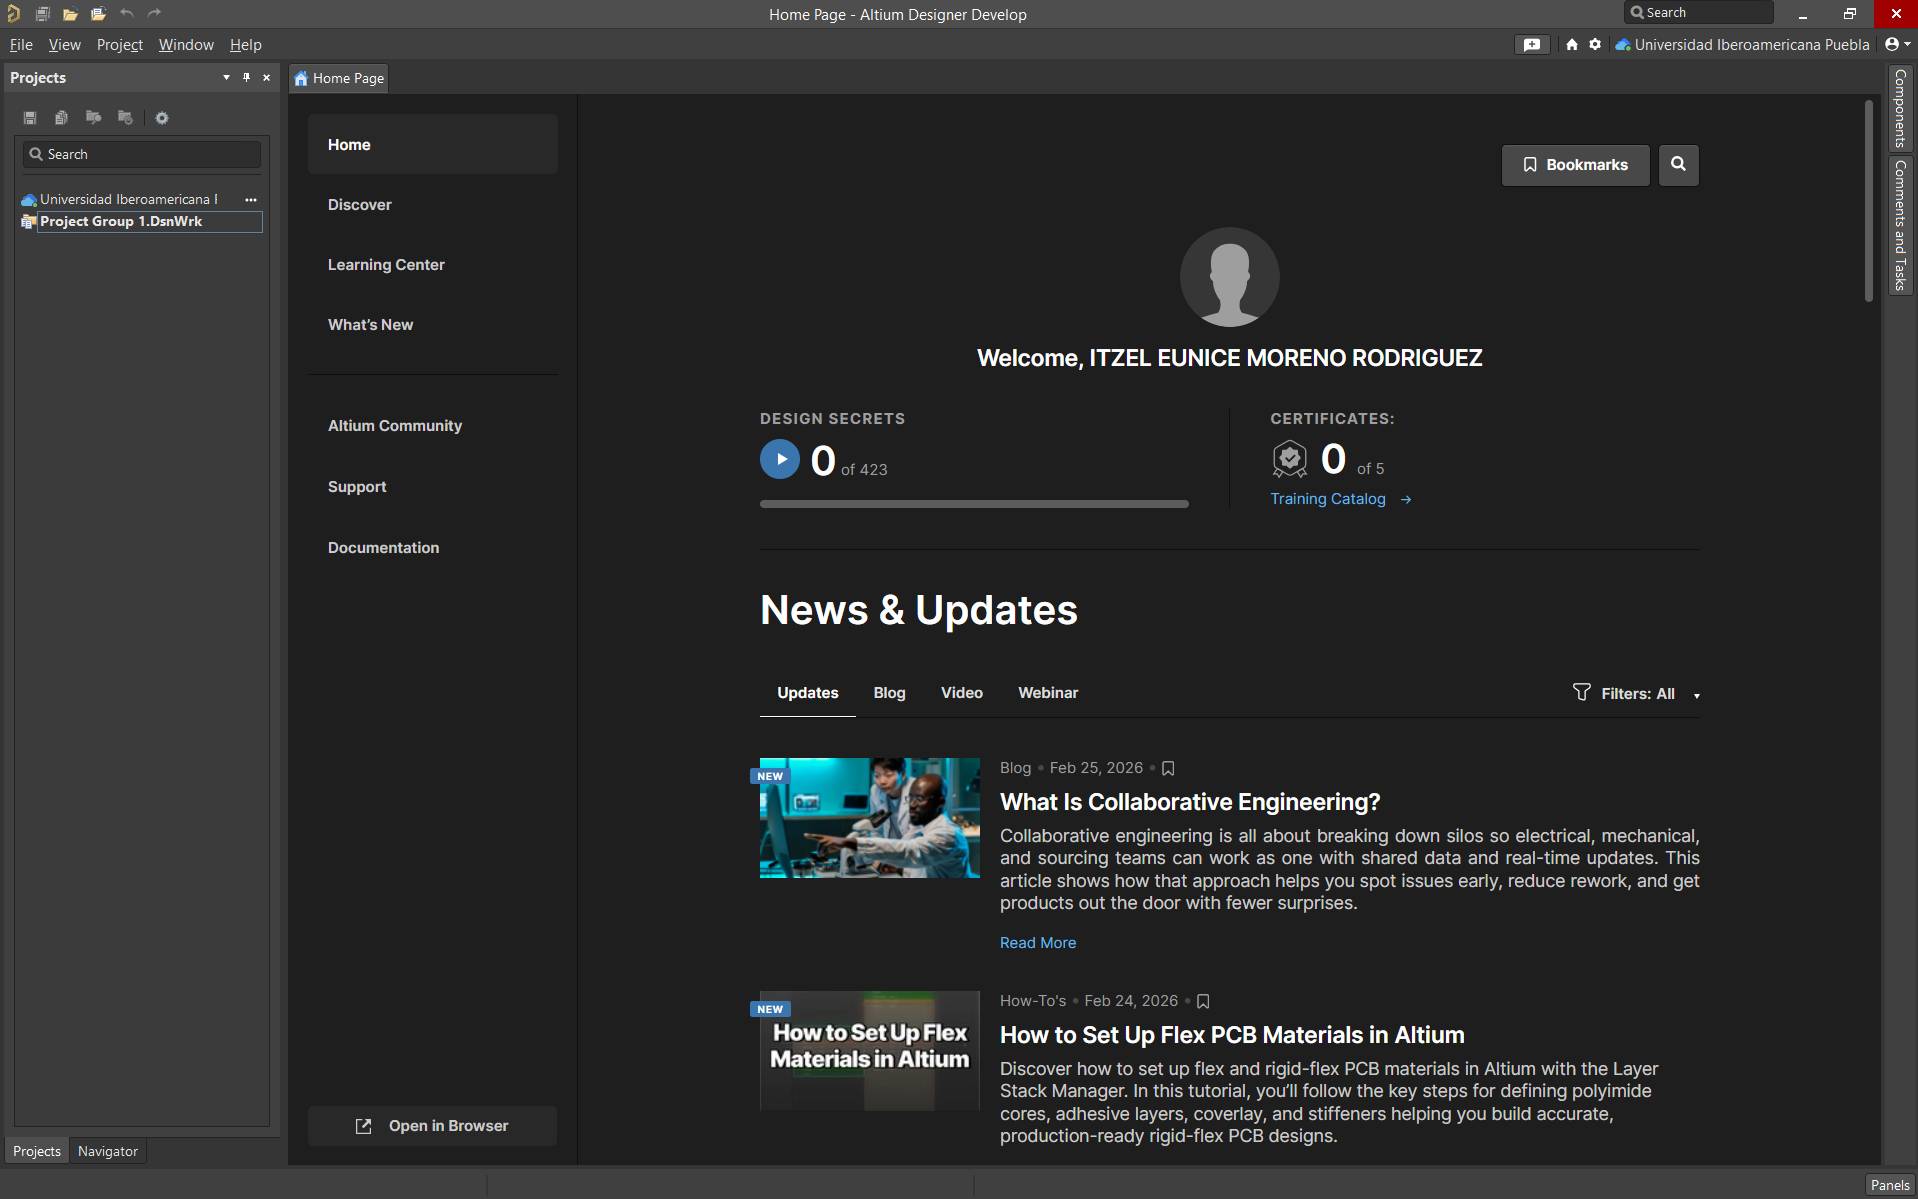Click the Design Secrets progress bar

(974, 504)
